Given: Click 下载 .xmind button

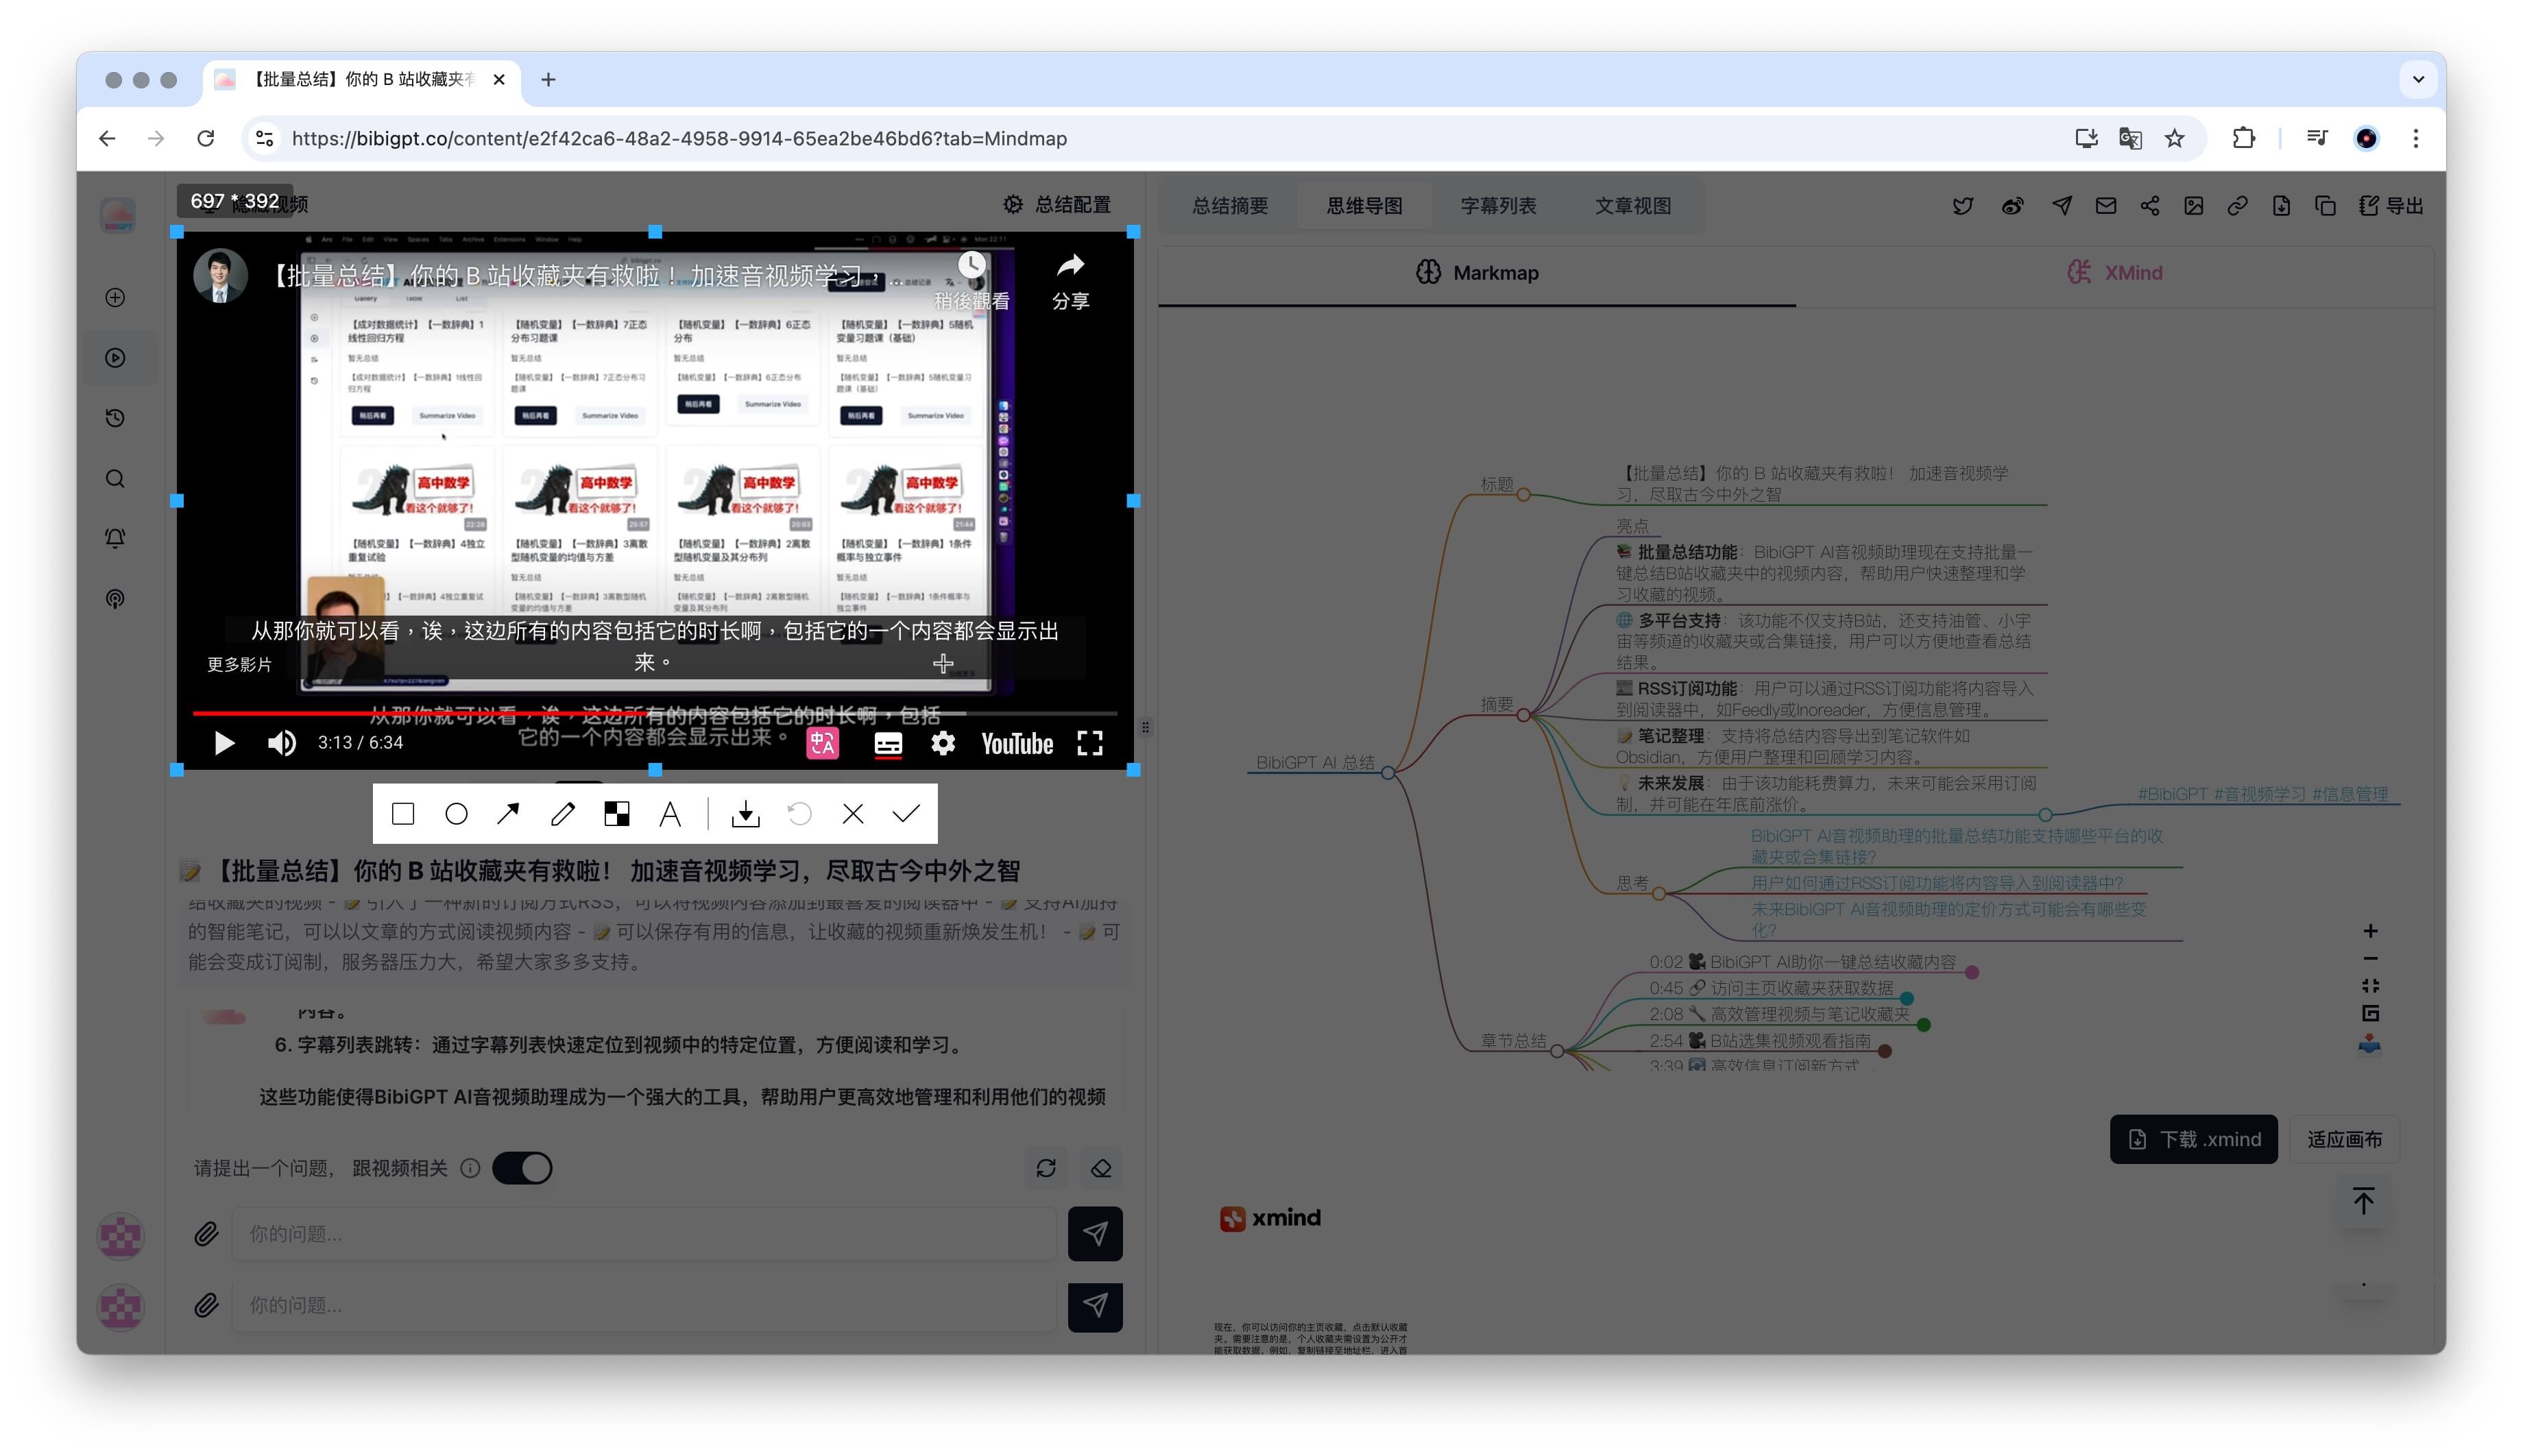Looking at the screenshot, I should point(2193,1139).
